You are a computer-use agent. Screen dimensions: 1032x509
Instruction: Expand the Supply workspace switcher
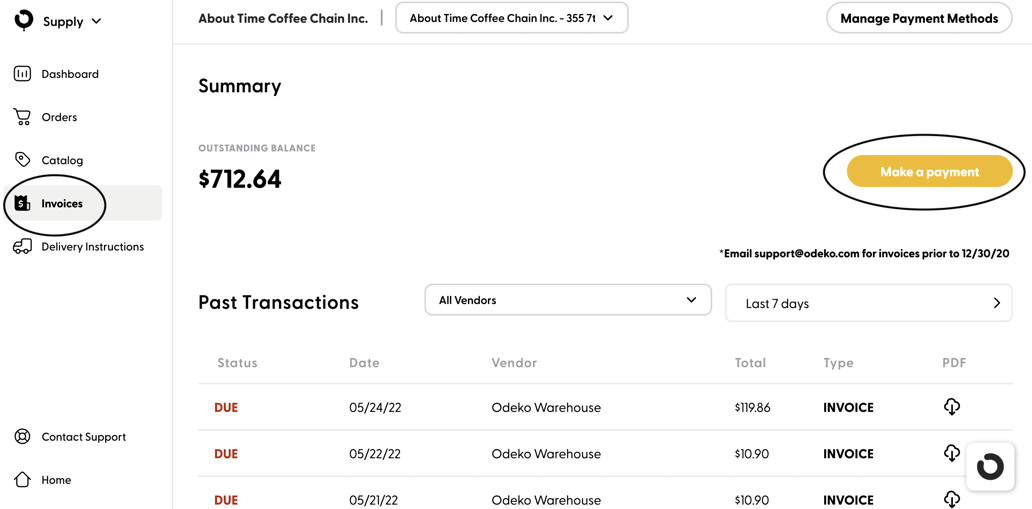(96, 21)
